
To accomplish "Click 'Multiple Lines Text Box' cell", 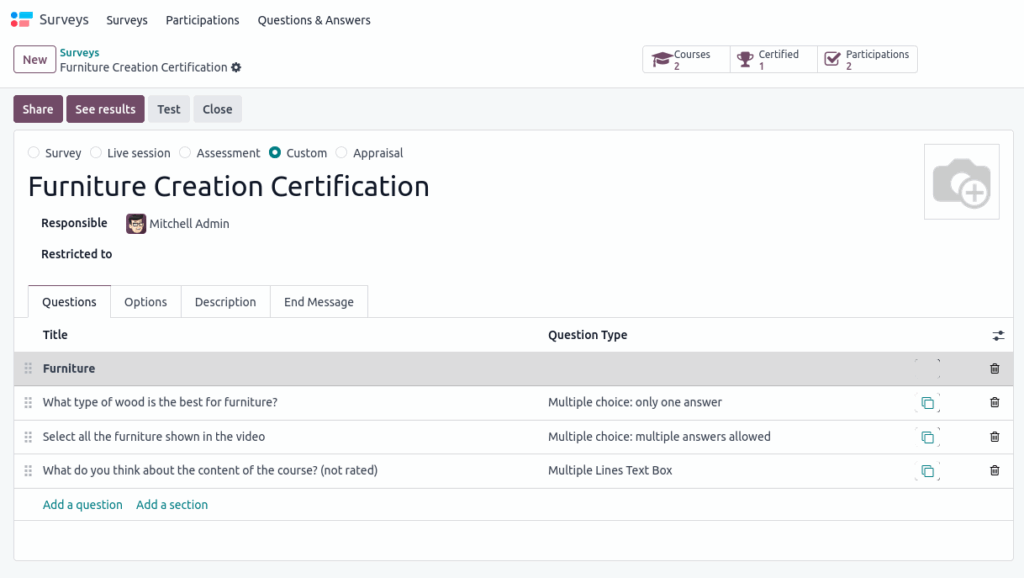I will click(610, 470).
